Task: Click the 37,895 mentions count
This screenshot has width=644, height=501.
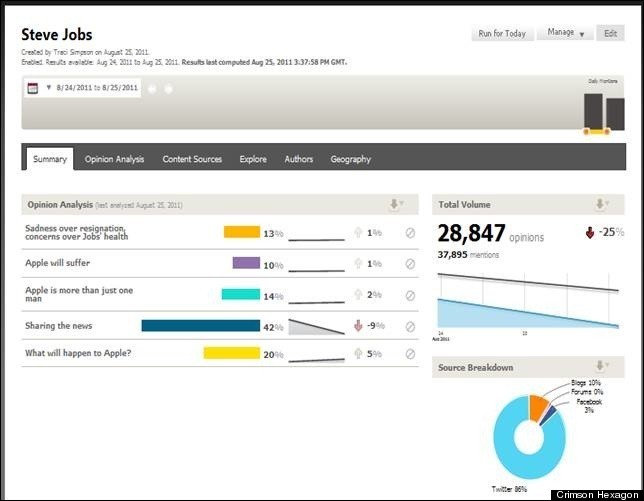Action: [x=468, y=255]
